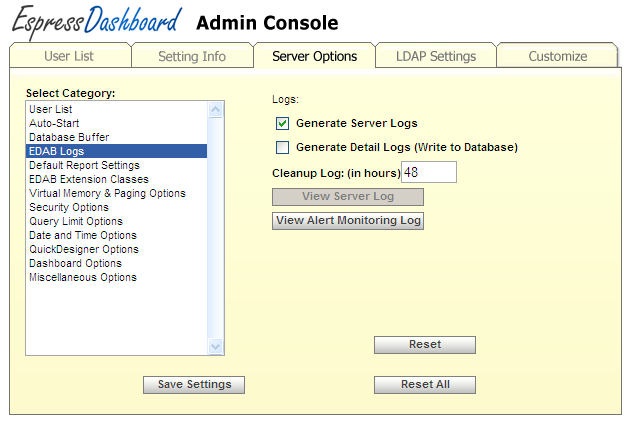Switch to the Setting Info tab
This screenshot has width=629, height=424.
pyautogui.click(x=192, y=56)
